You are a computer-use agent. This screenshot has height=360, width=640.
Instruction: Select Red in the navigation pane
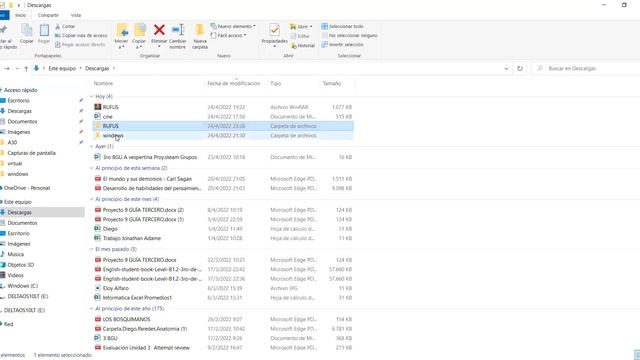pos(8,324)
